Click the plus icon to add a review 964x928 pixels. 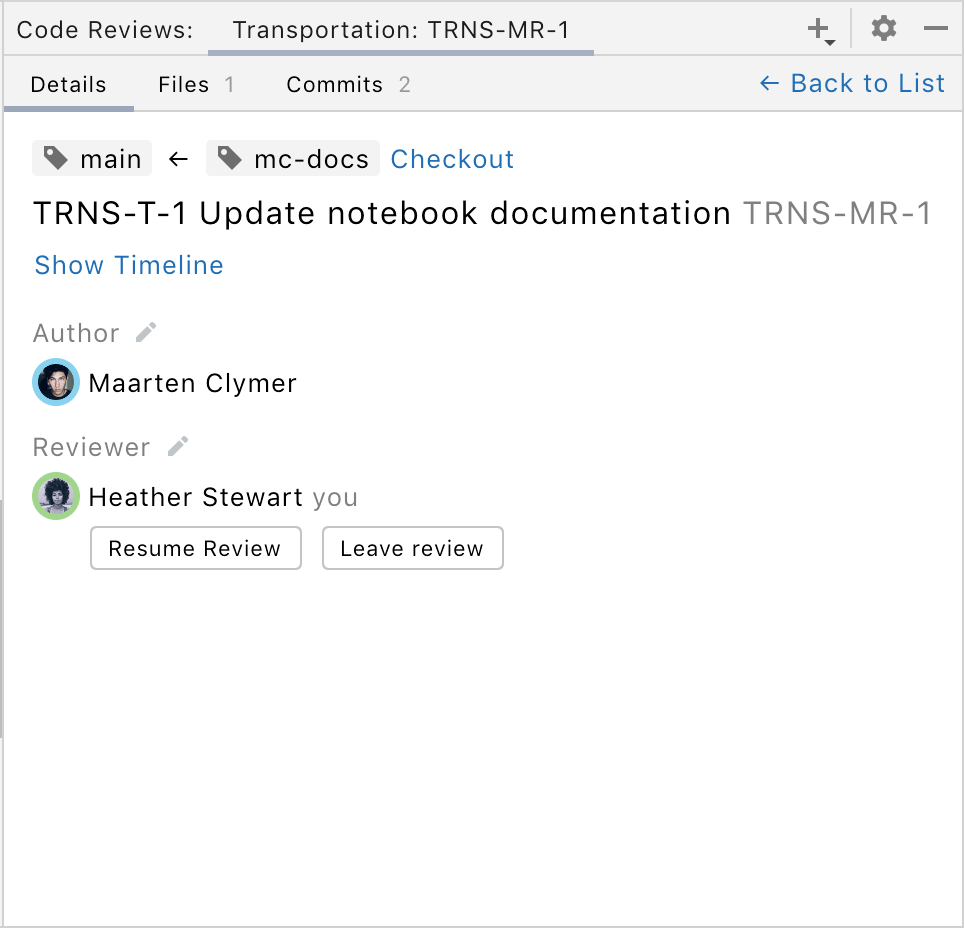click(x=820, y=30)
